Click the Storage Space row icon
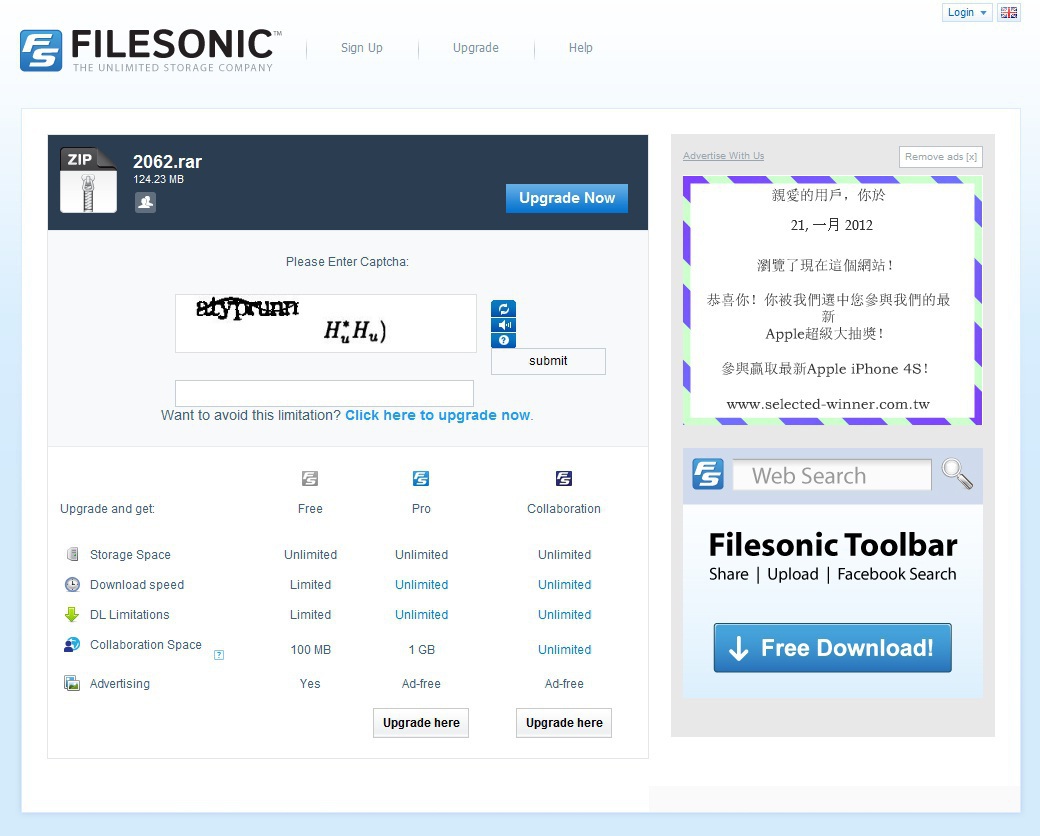Image resolution: width=1040 pixels, height=836 pixels. pyautogui.click(x=72, y=554)
